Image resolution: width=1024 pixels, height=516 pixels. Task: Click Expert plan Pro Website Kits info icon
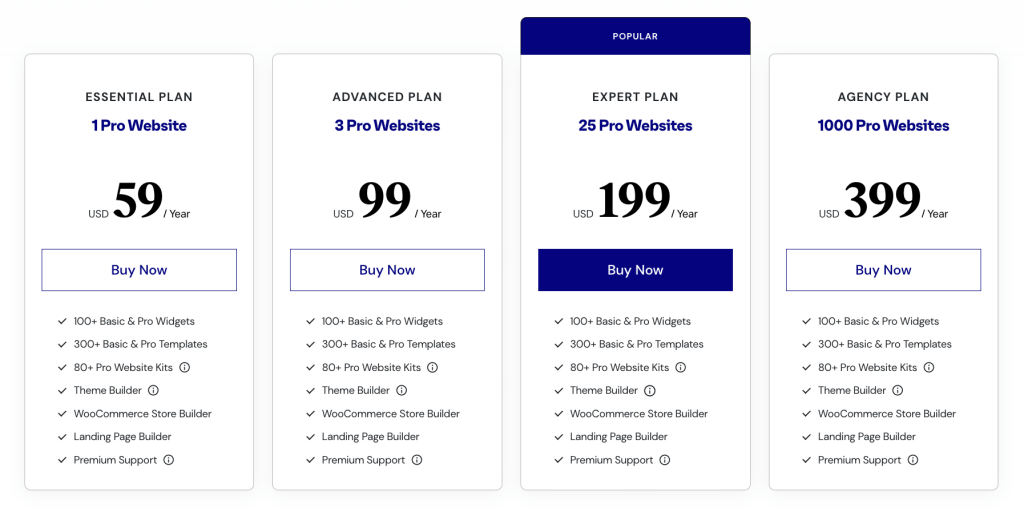(x=680, y=367)
